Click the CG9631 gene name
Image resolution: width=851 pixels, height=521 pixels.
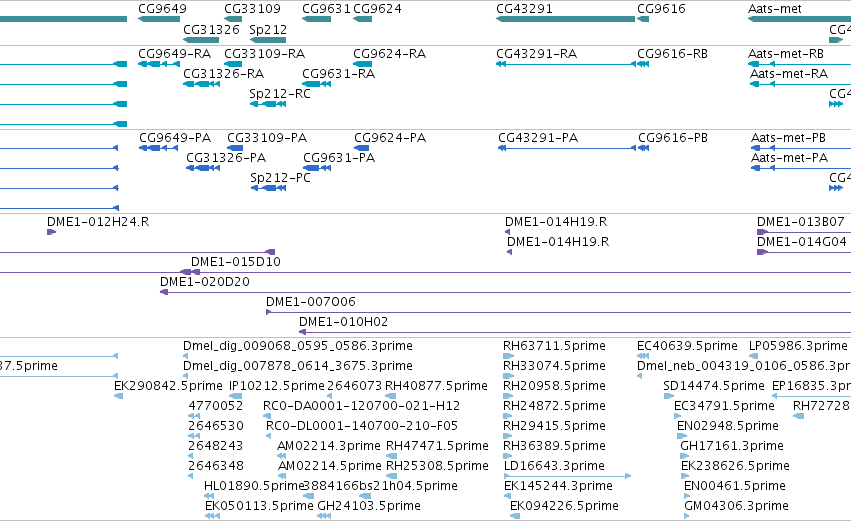pyautogui.click(x=326, y=9)
